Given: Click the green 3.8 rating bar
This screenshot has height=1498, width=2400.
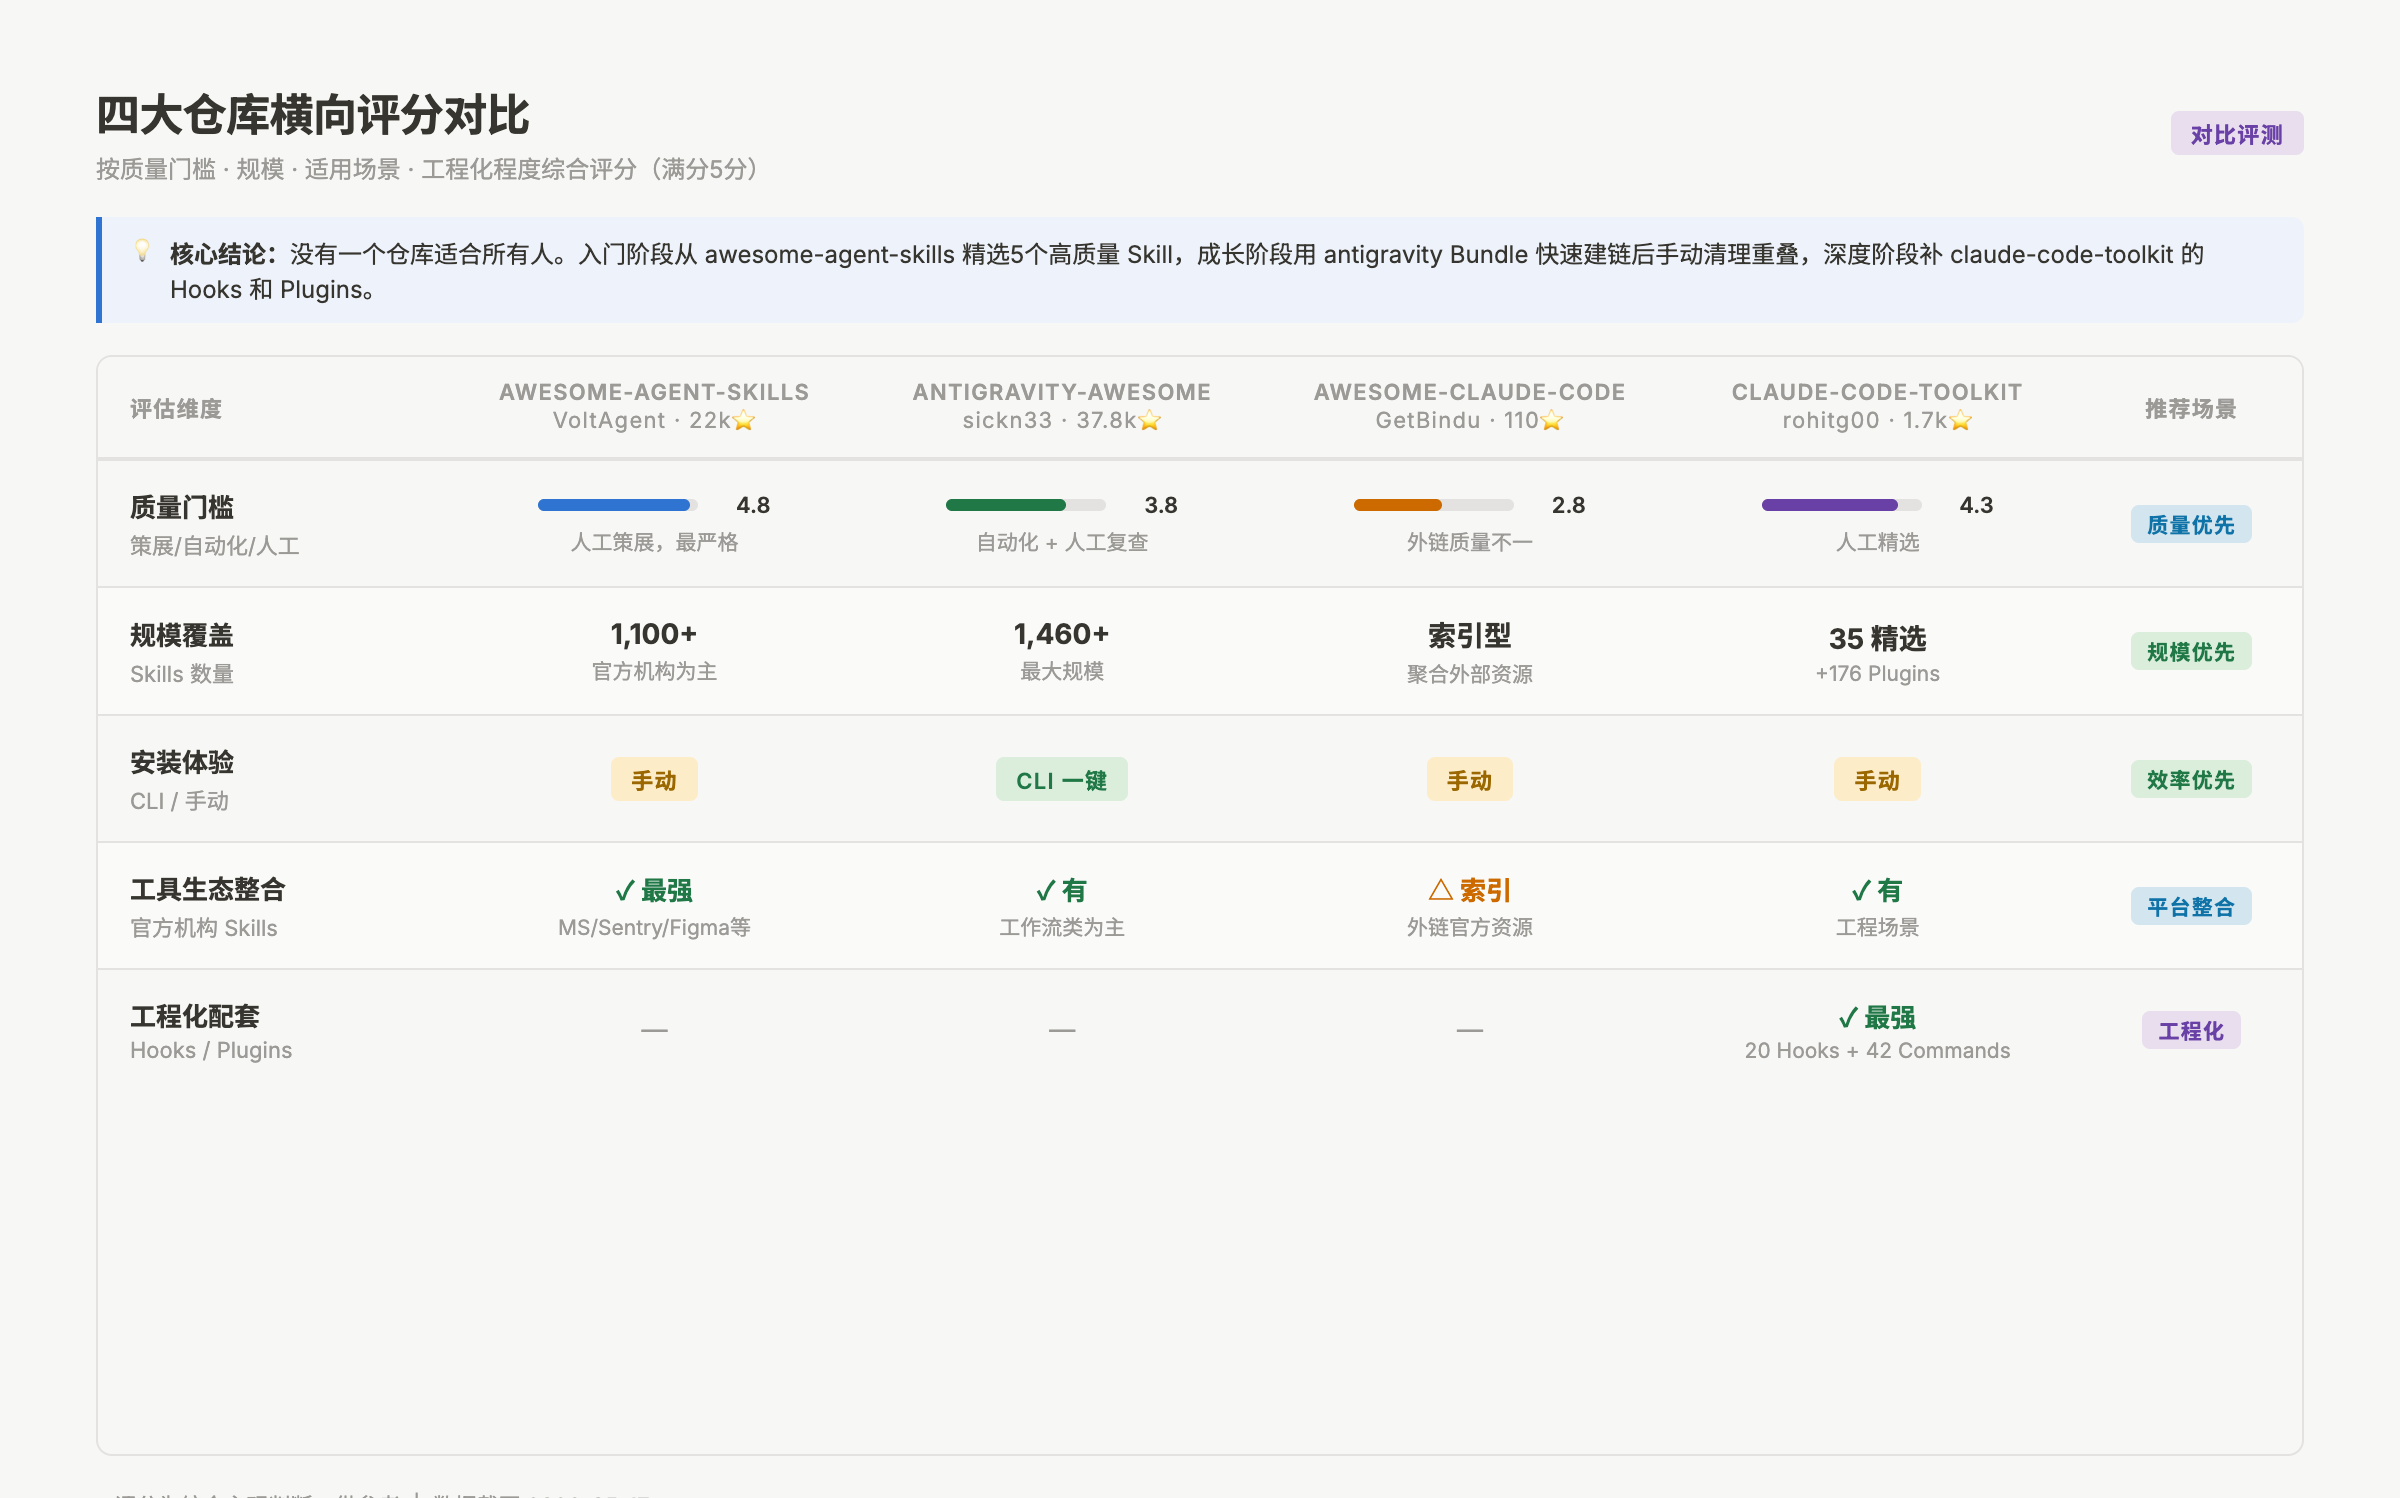Looking at the screenshot, I should coord(1025,505).
